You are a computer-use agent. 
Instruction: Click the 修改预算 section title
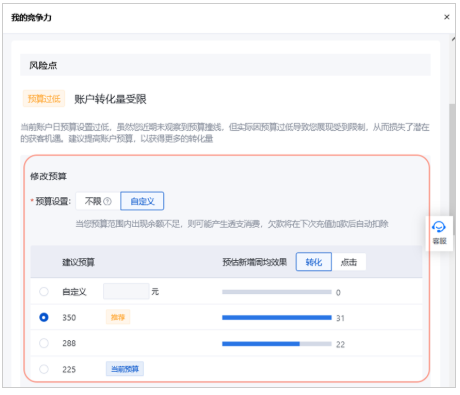pos(48,176)
